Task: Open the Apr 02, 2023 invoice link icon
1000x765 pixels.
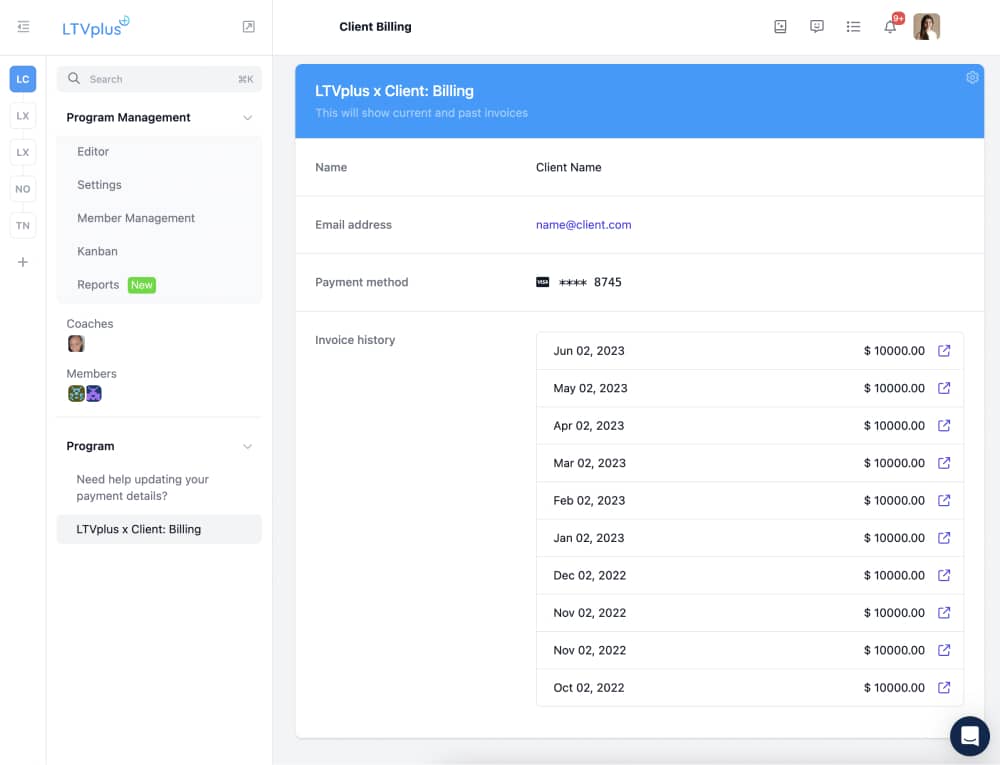Action: pos(944,425)
